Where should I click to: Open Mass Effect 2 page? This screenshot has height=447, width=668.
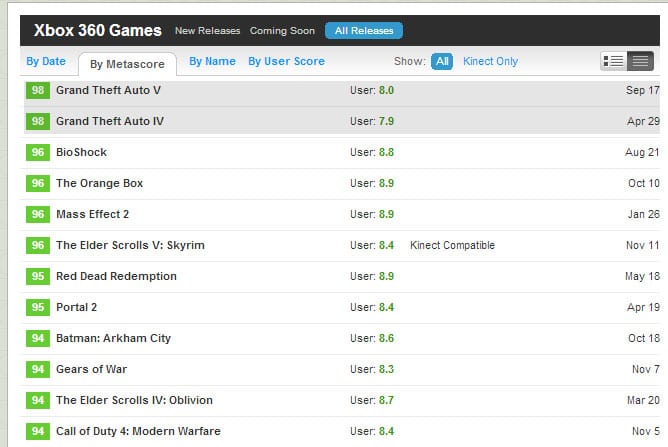tap(92, 214)
